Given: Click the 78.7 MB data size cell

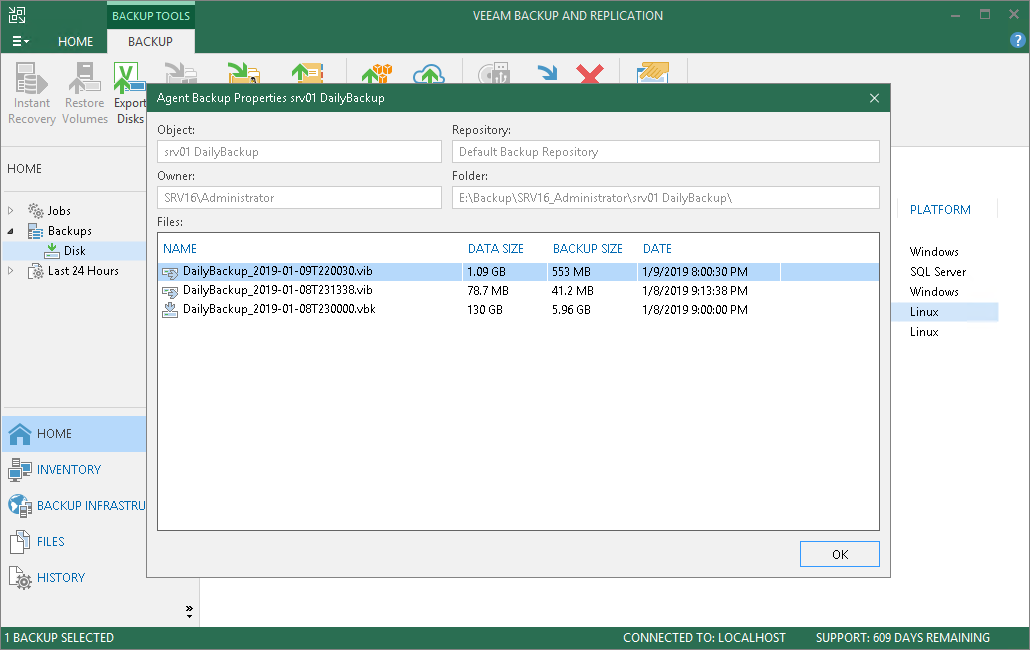Looking at the screenshot, I should point(488,291).
